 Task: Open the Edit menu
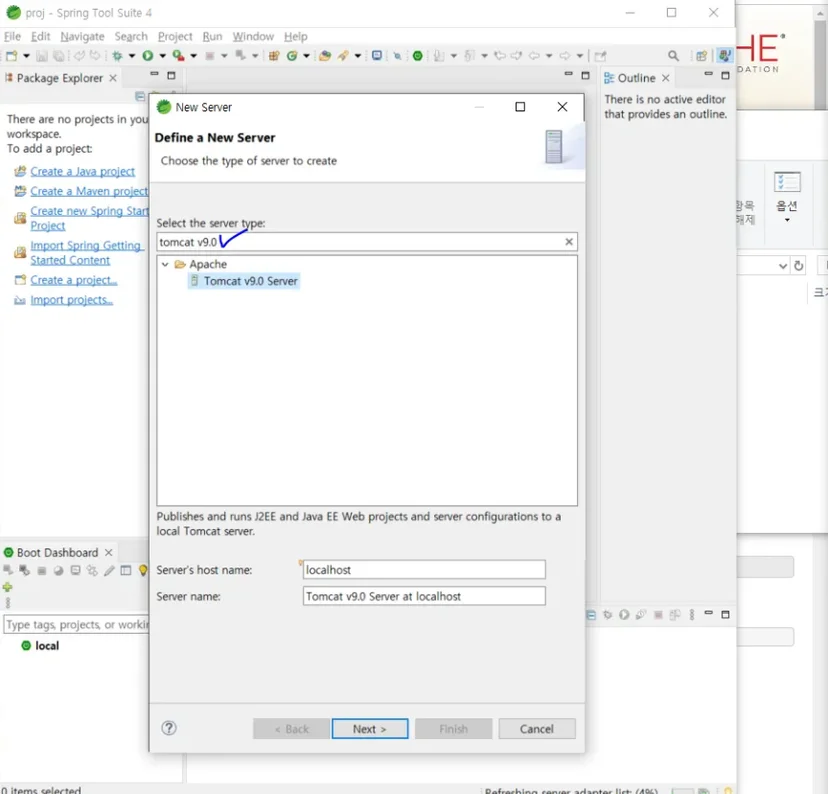[x=41, y=36]
